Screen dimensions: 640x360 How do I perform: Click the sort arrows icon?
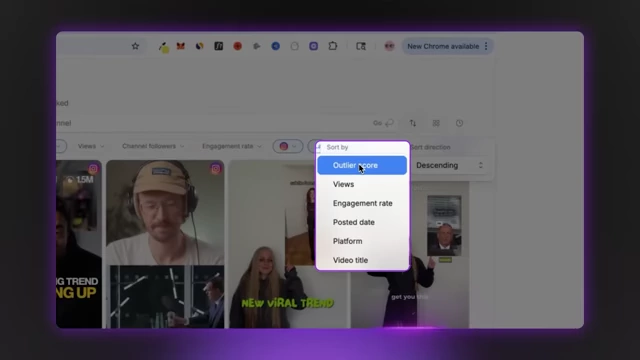tap(413, 123)
